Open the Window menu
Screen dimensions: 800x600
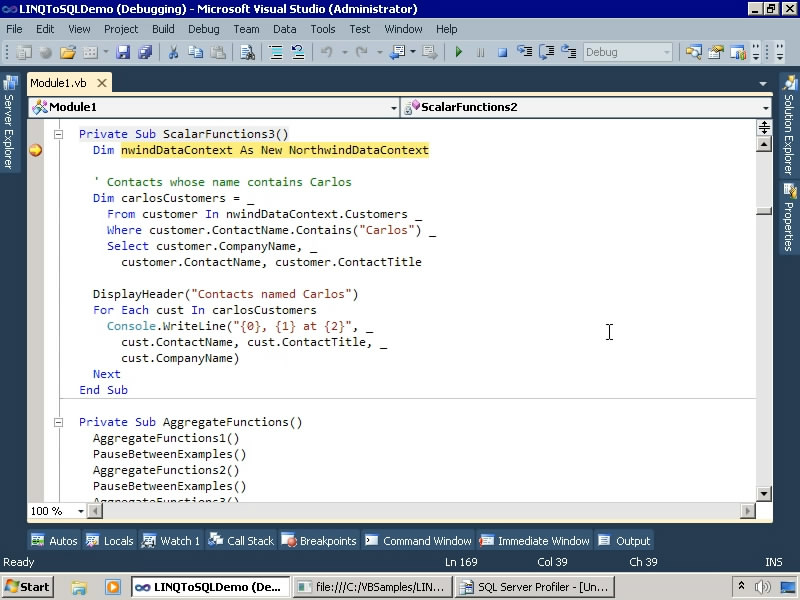pos(403,29)
